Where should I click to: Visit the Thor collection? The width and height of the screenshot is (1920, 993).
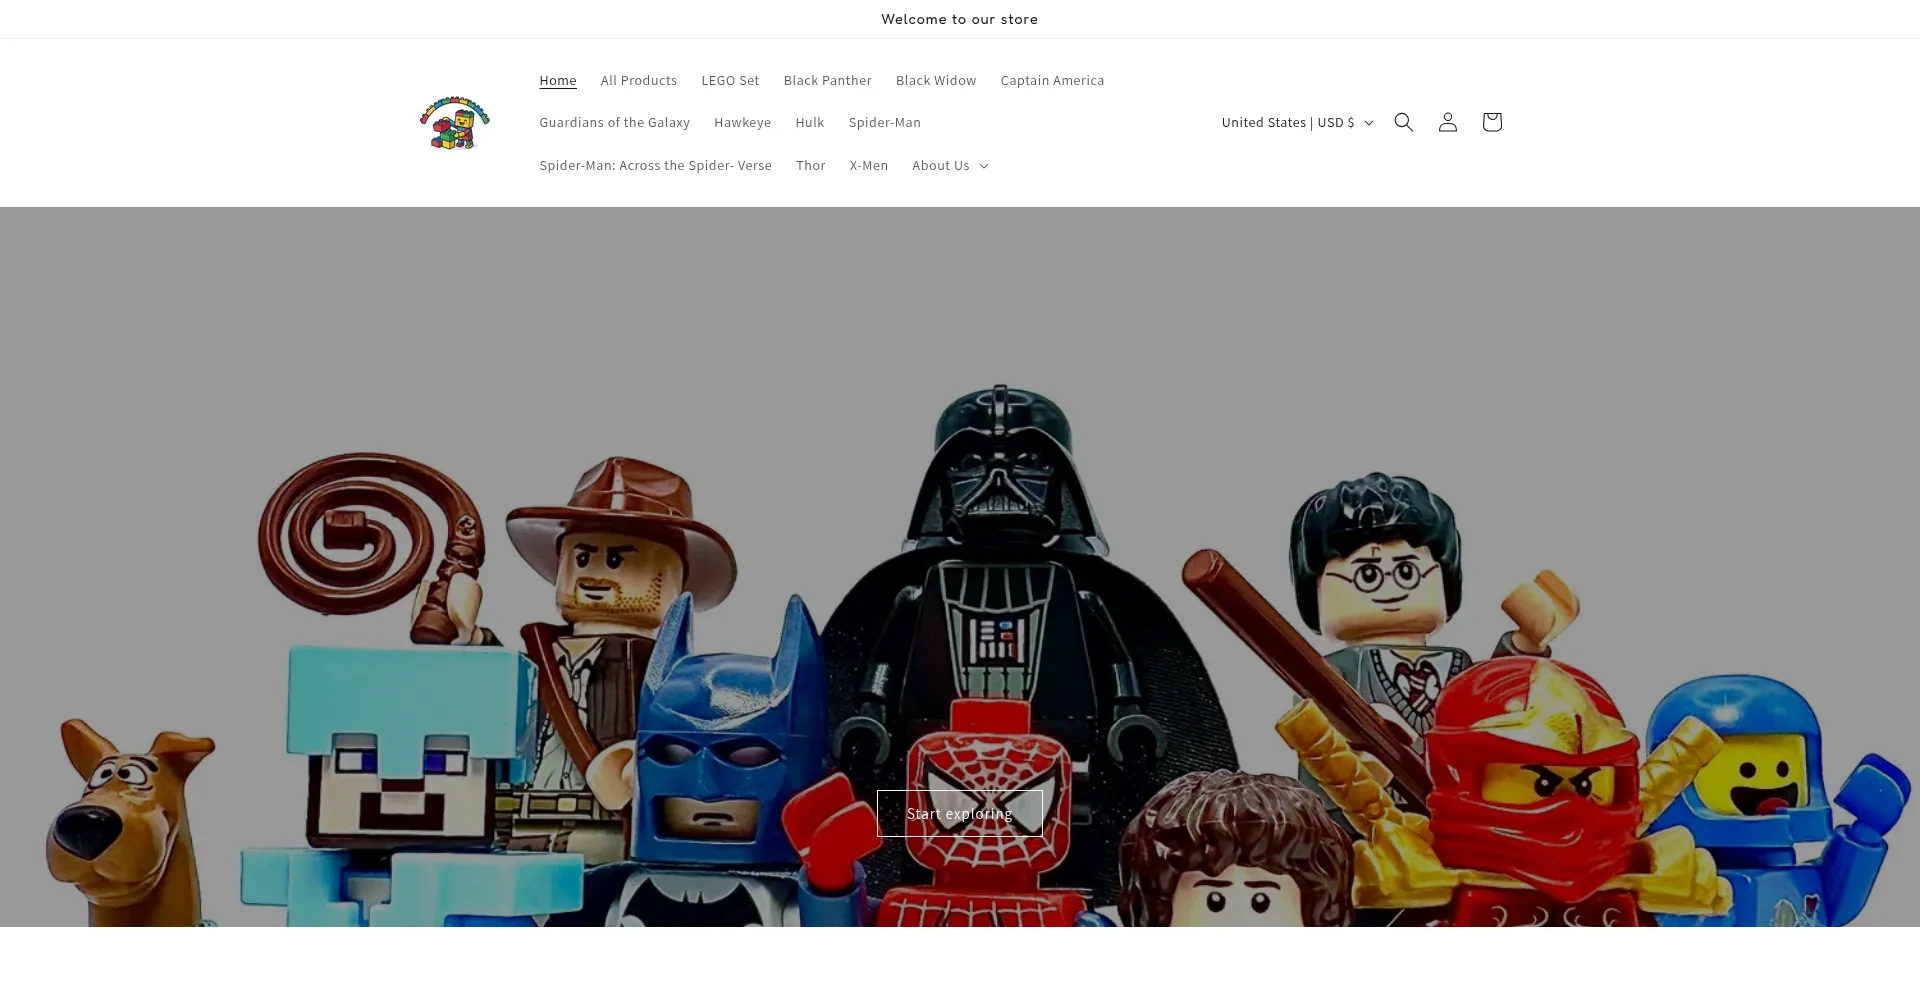coord(811,165)
